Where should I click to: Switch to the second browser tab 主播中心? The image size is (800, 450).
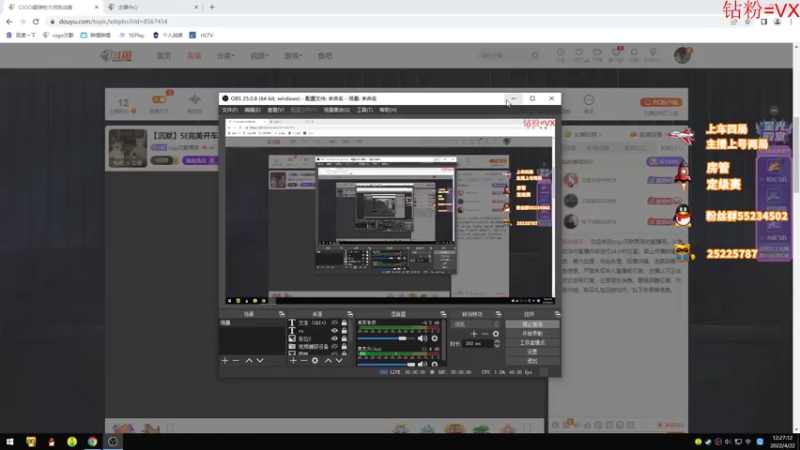point(151,7)
